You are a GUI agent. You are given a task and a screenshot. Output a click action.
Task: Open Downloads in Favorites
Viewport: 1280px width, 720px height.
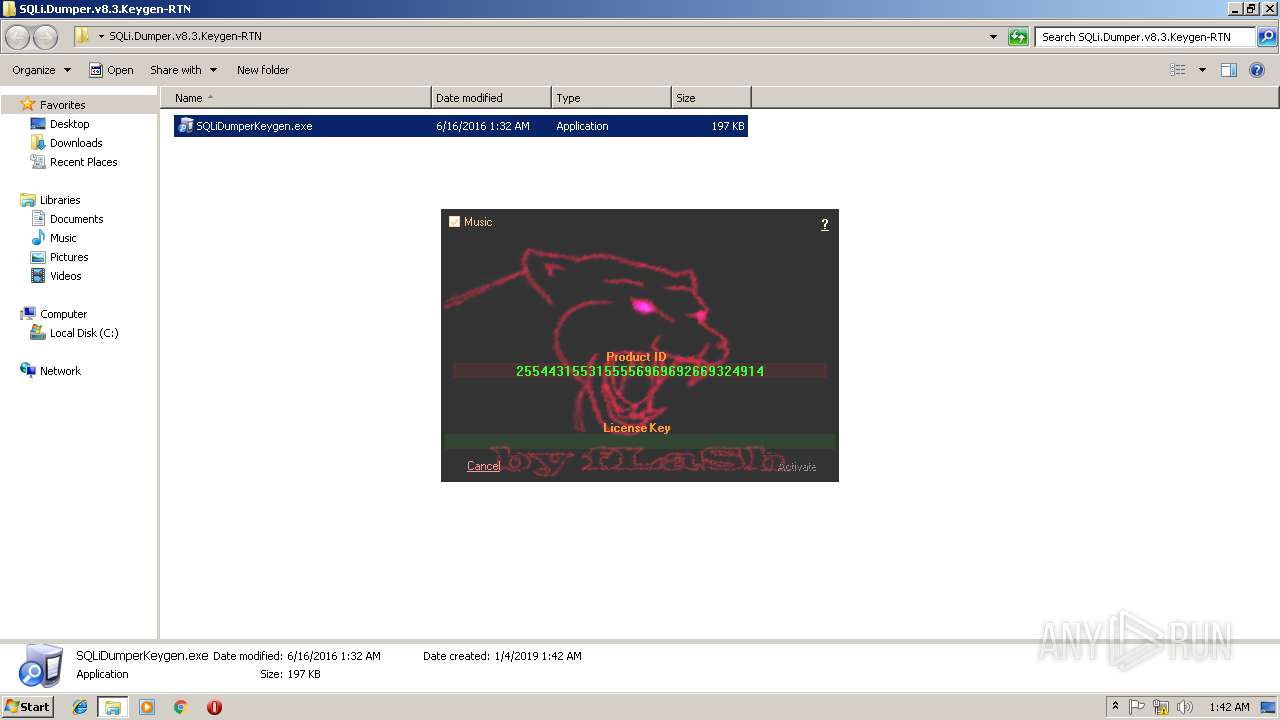pyautogui.click(x=76, y=143)
